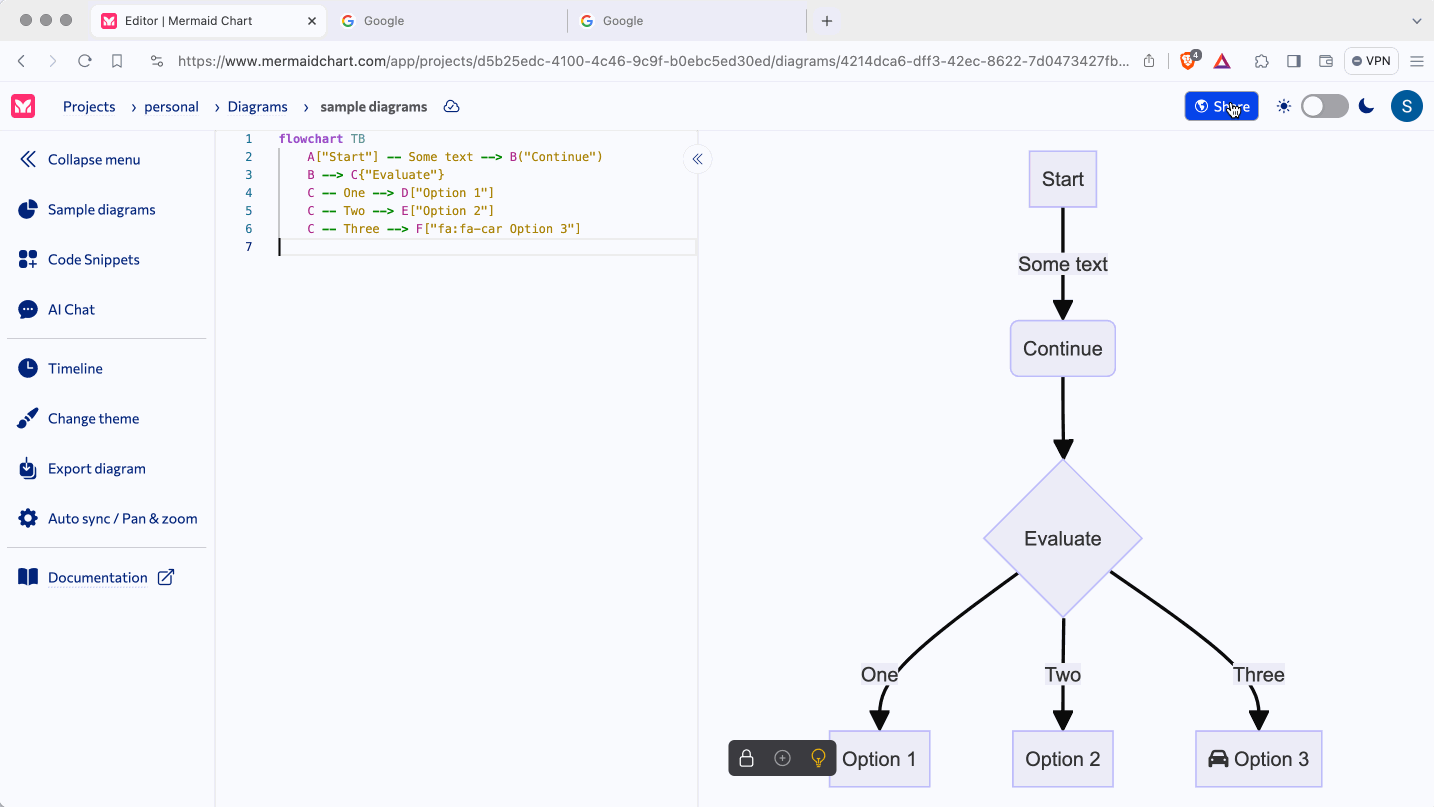Click the Brave Rewards triangle icon
The height and width of the screenshot is (807, 1434).
[1222, 61]
